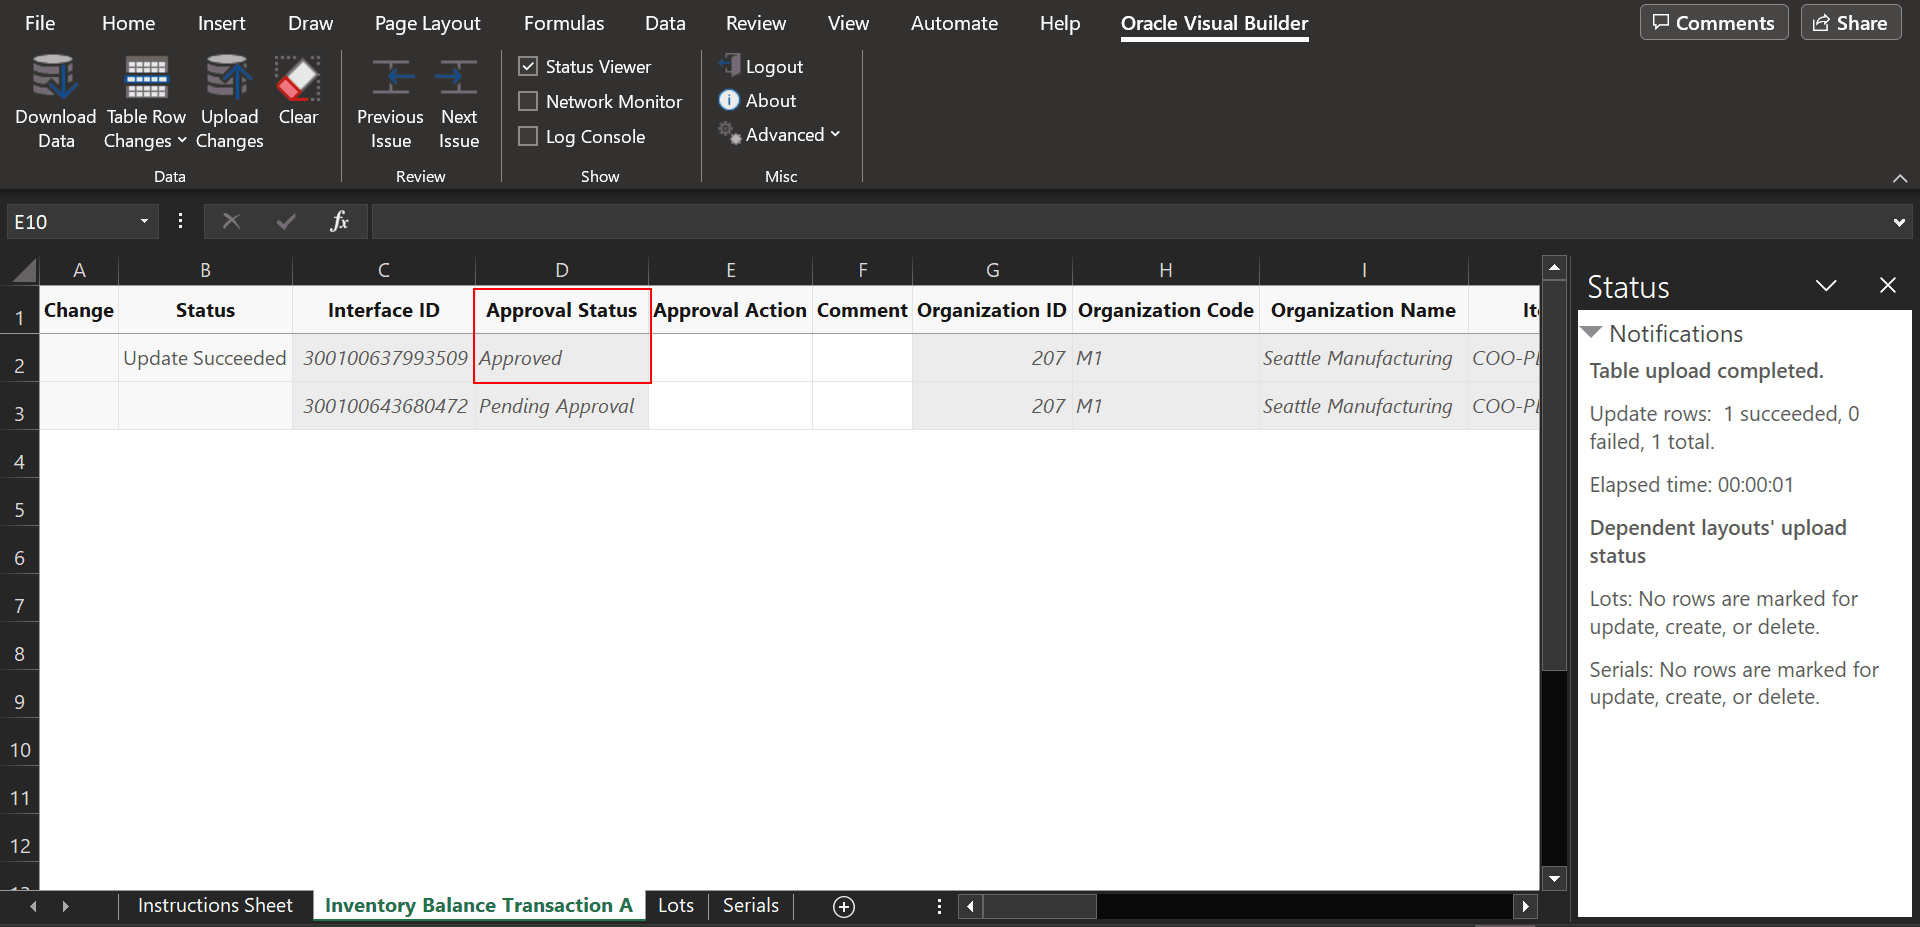Open the Automate ribbon tab
The height and width of the screenshot is (927, 1920).
point(954,23)
